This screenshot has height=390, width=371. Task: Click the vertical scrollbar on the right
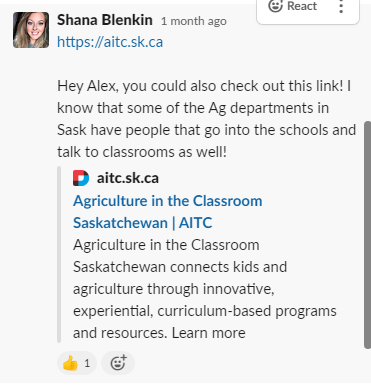click(367, 235)
